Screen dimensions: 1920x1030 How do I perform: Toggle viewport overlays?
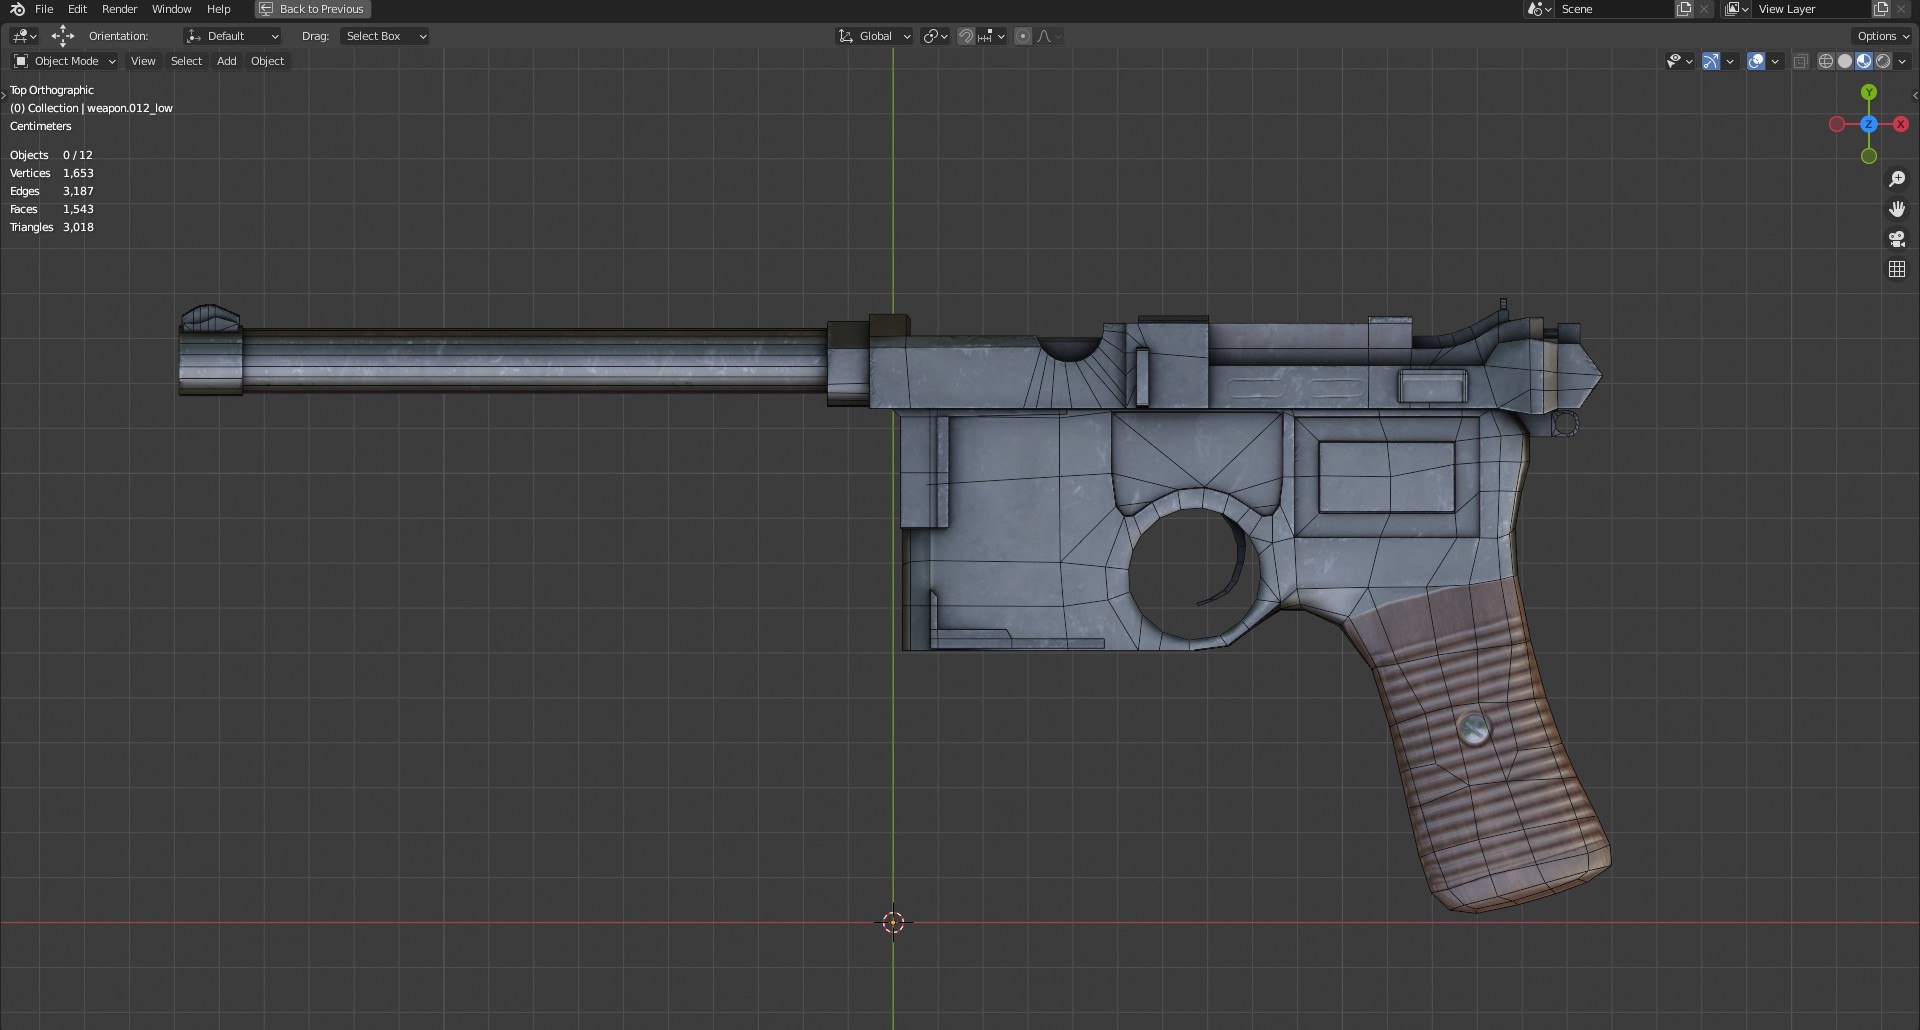(x=1756, y=61)
